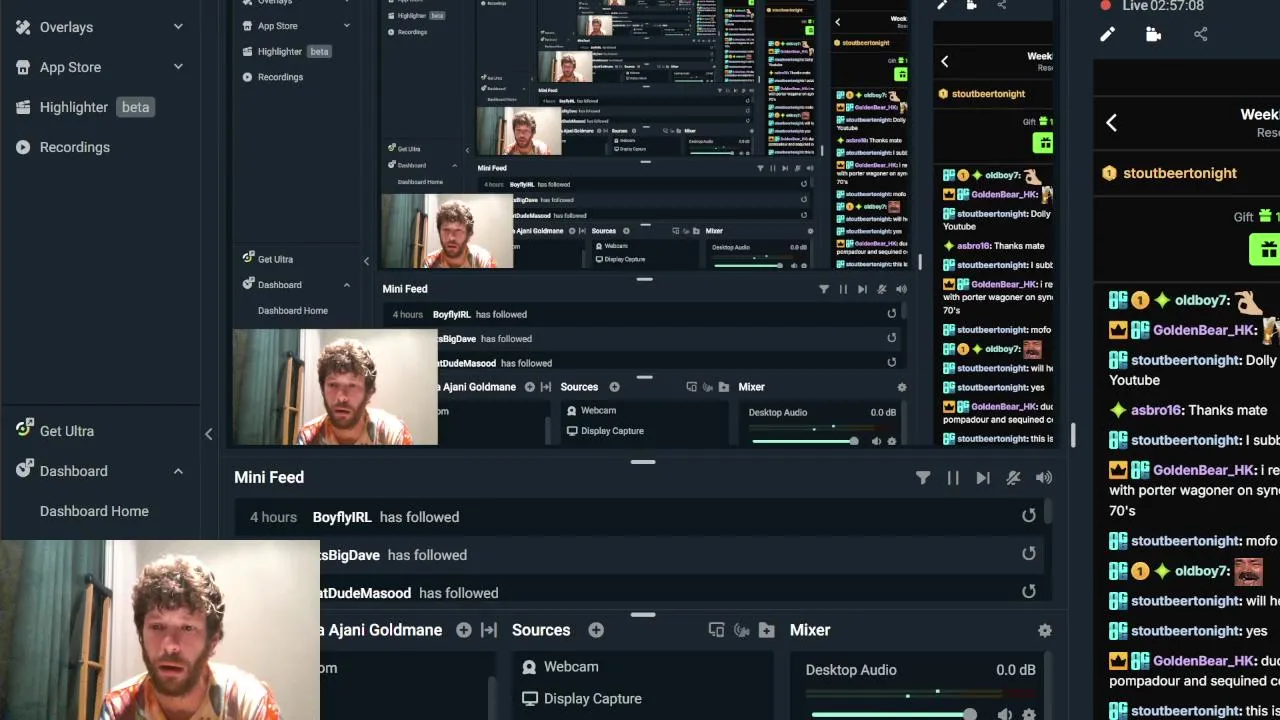1280x720 pixels.
Task: Click the beta badge beside main Highlighter
Action: click(x=135, y=107)
